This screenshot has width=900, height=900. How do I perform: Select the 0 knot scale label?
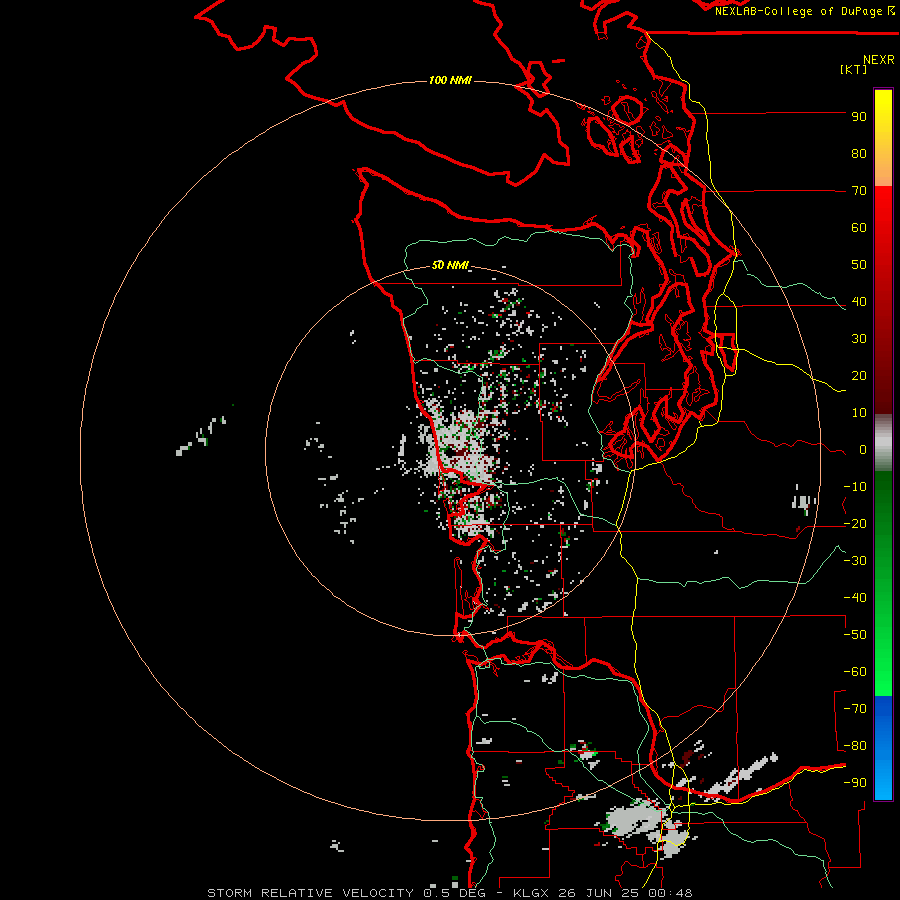tap(863, 450)
